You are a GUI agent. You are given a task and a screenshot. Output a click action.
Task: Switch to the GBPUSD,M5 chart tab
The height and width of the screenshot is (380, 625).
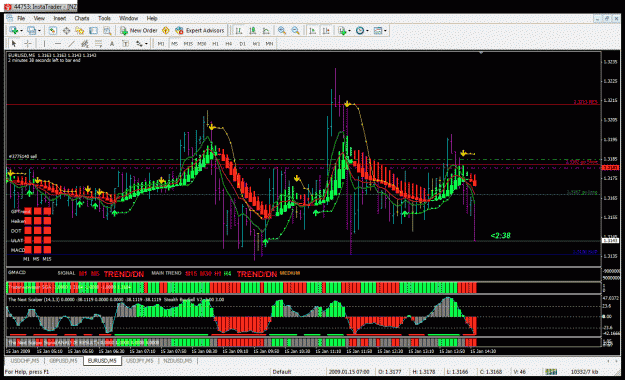point(64,361)
